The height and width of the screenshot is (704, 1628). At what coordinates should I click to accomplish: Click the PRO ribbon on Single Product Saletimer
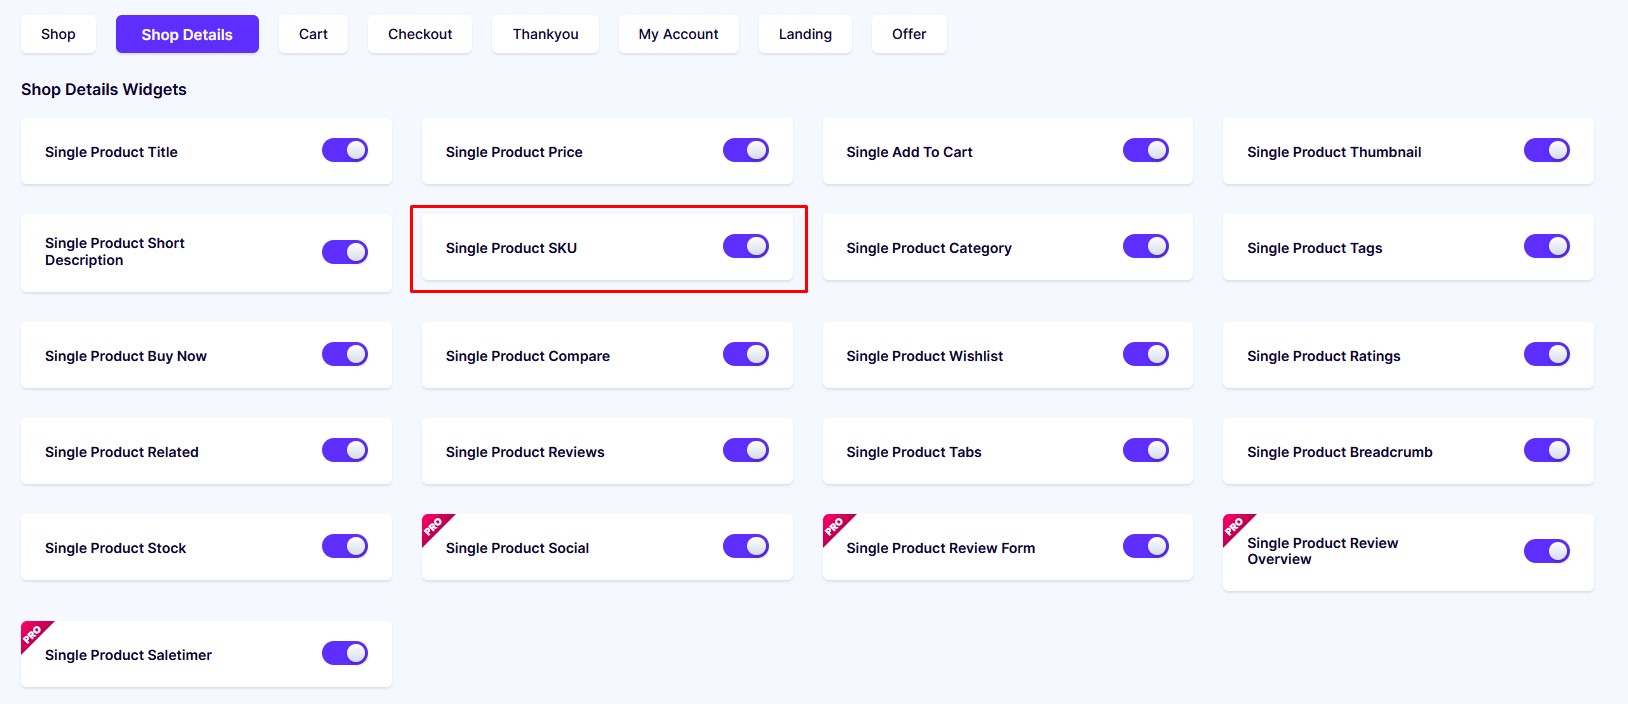(33, 634)
